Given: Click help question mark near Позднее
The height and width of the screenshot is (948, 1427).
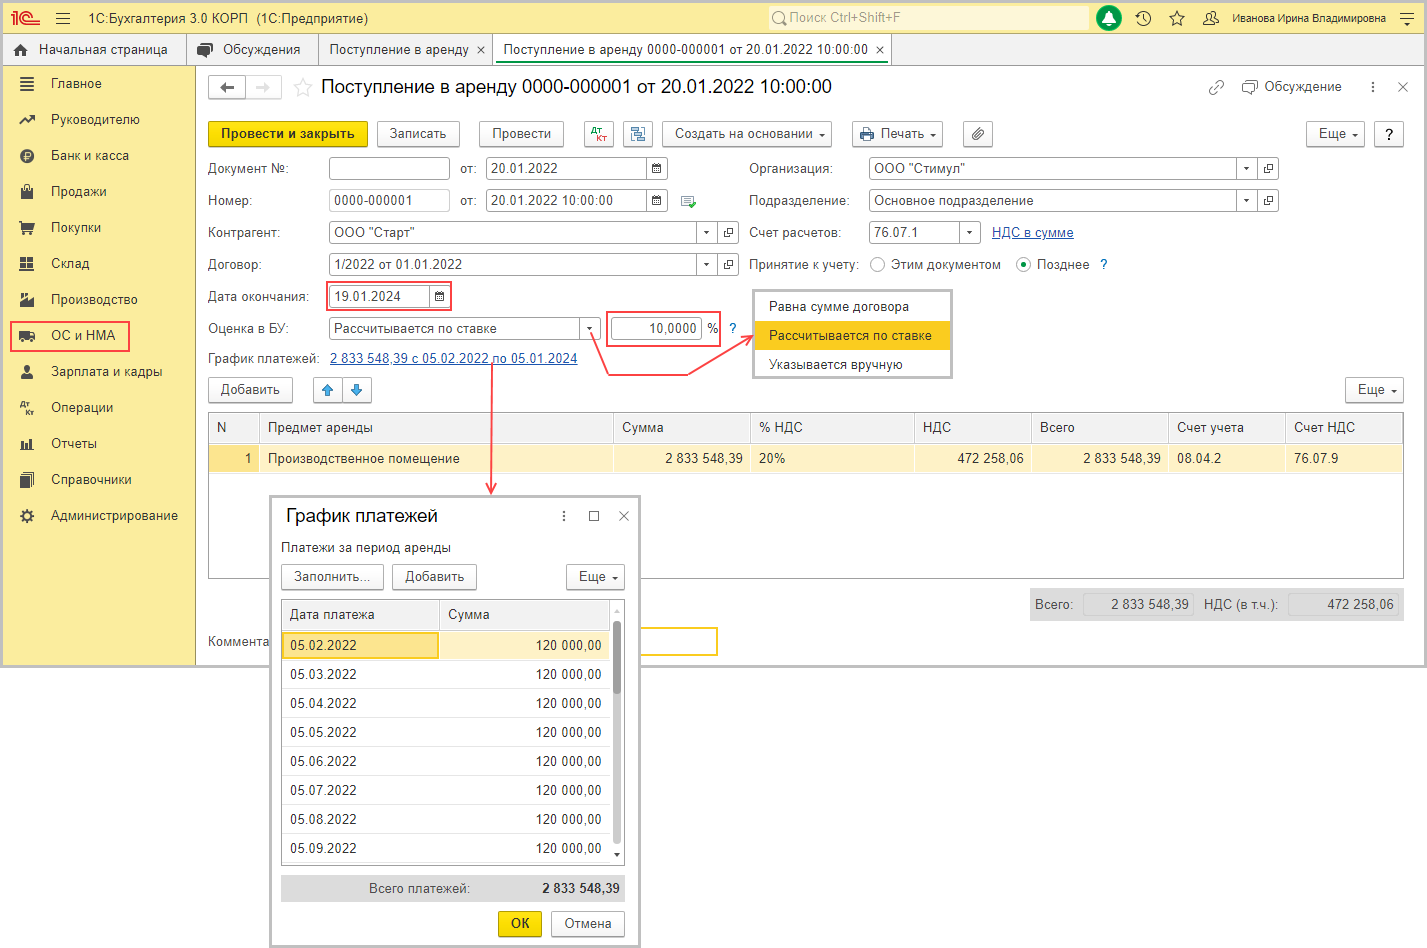Looking at the screenshot, I should (1104, 265).
